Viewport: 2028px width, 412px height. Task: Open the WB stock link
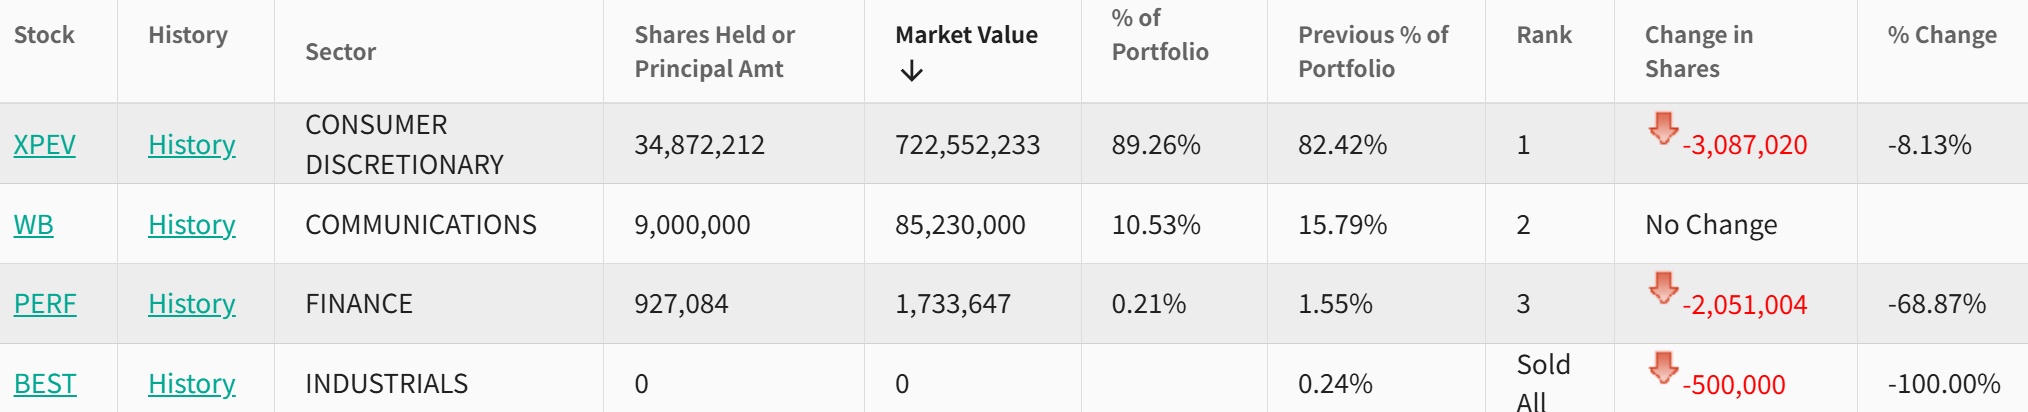[34, 225]
